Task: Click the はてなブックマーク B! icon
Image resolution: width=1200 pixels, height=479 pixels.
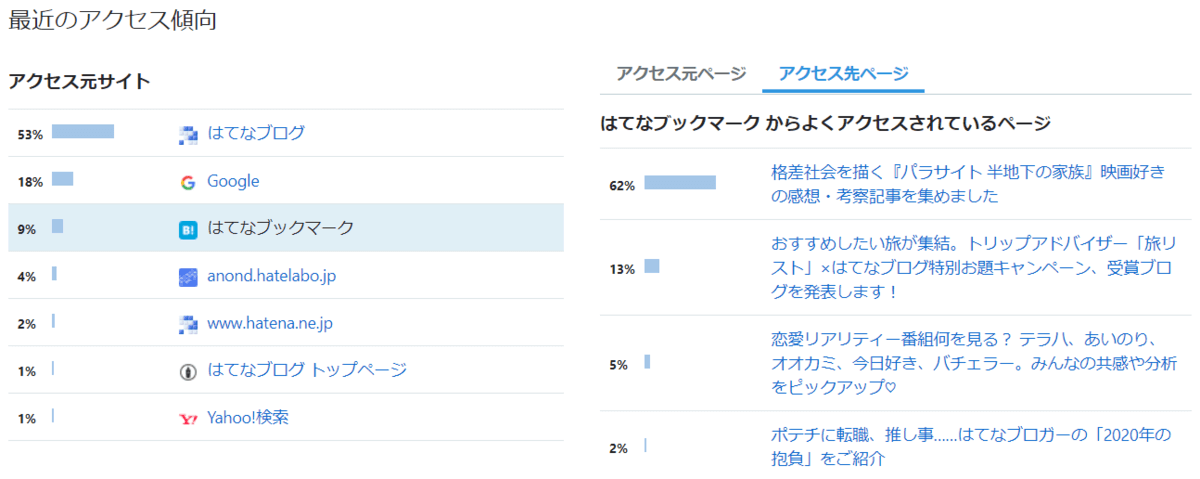Action: coord(188,229)
